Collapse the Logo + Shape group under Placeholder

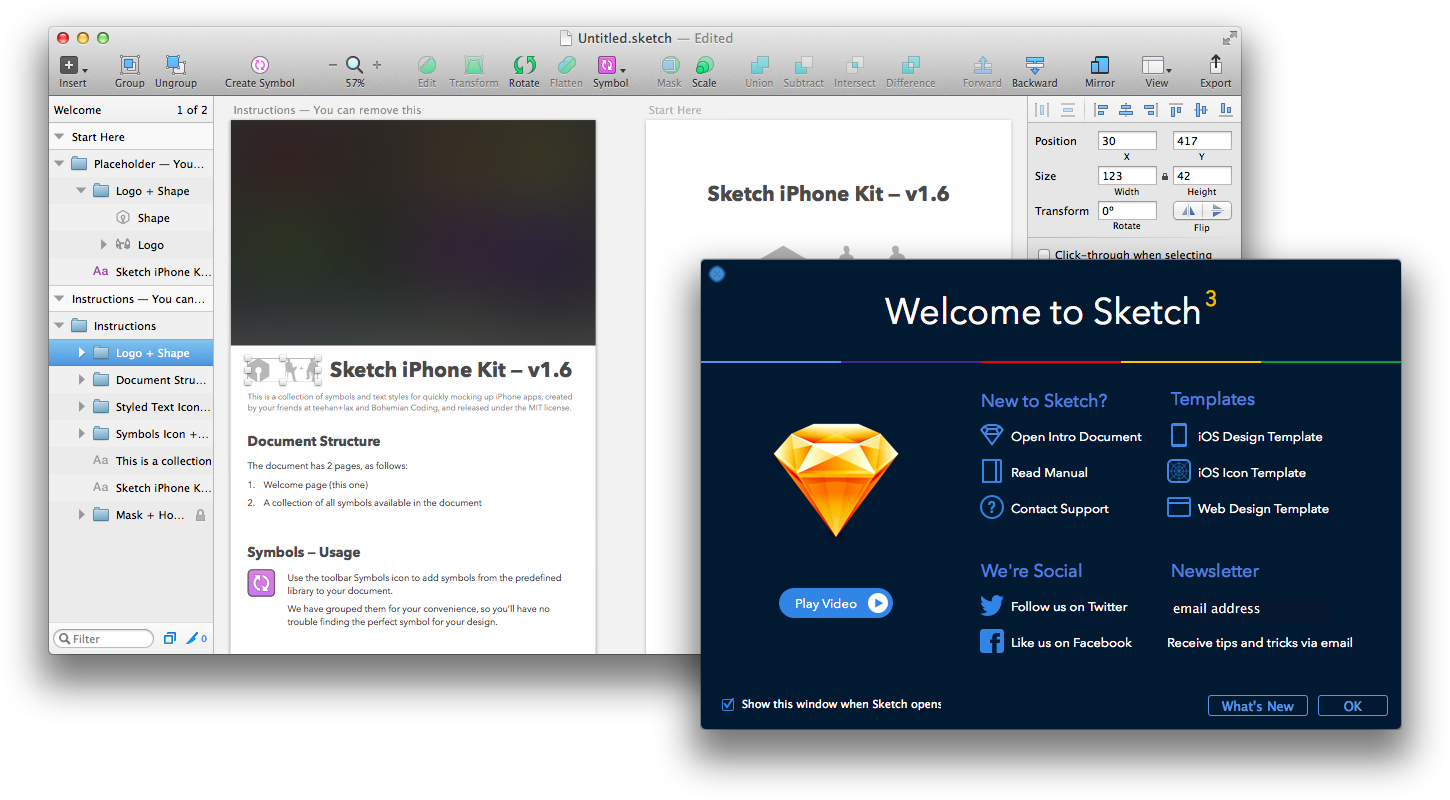pos(81,191)
